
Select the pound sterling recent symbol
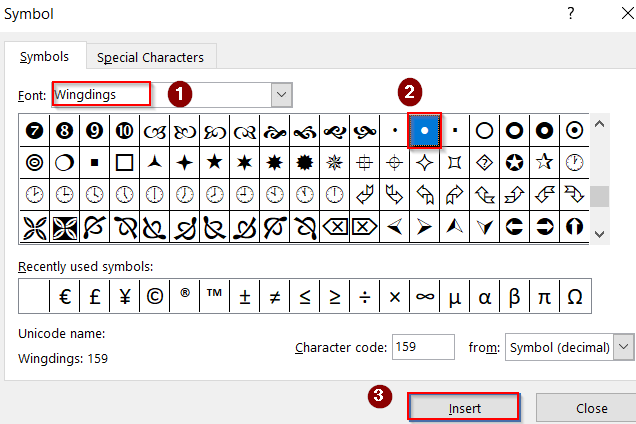click(94, 297)
